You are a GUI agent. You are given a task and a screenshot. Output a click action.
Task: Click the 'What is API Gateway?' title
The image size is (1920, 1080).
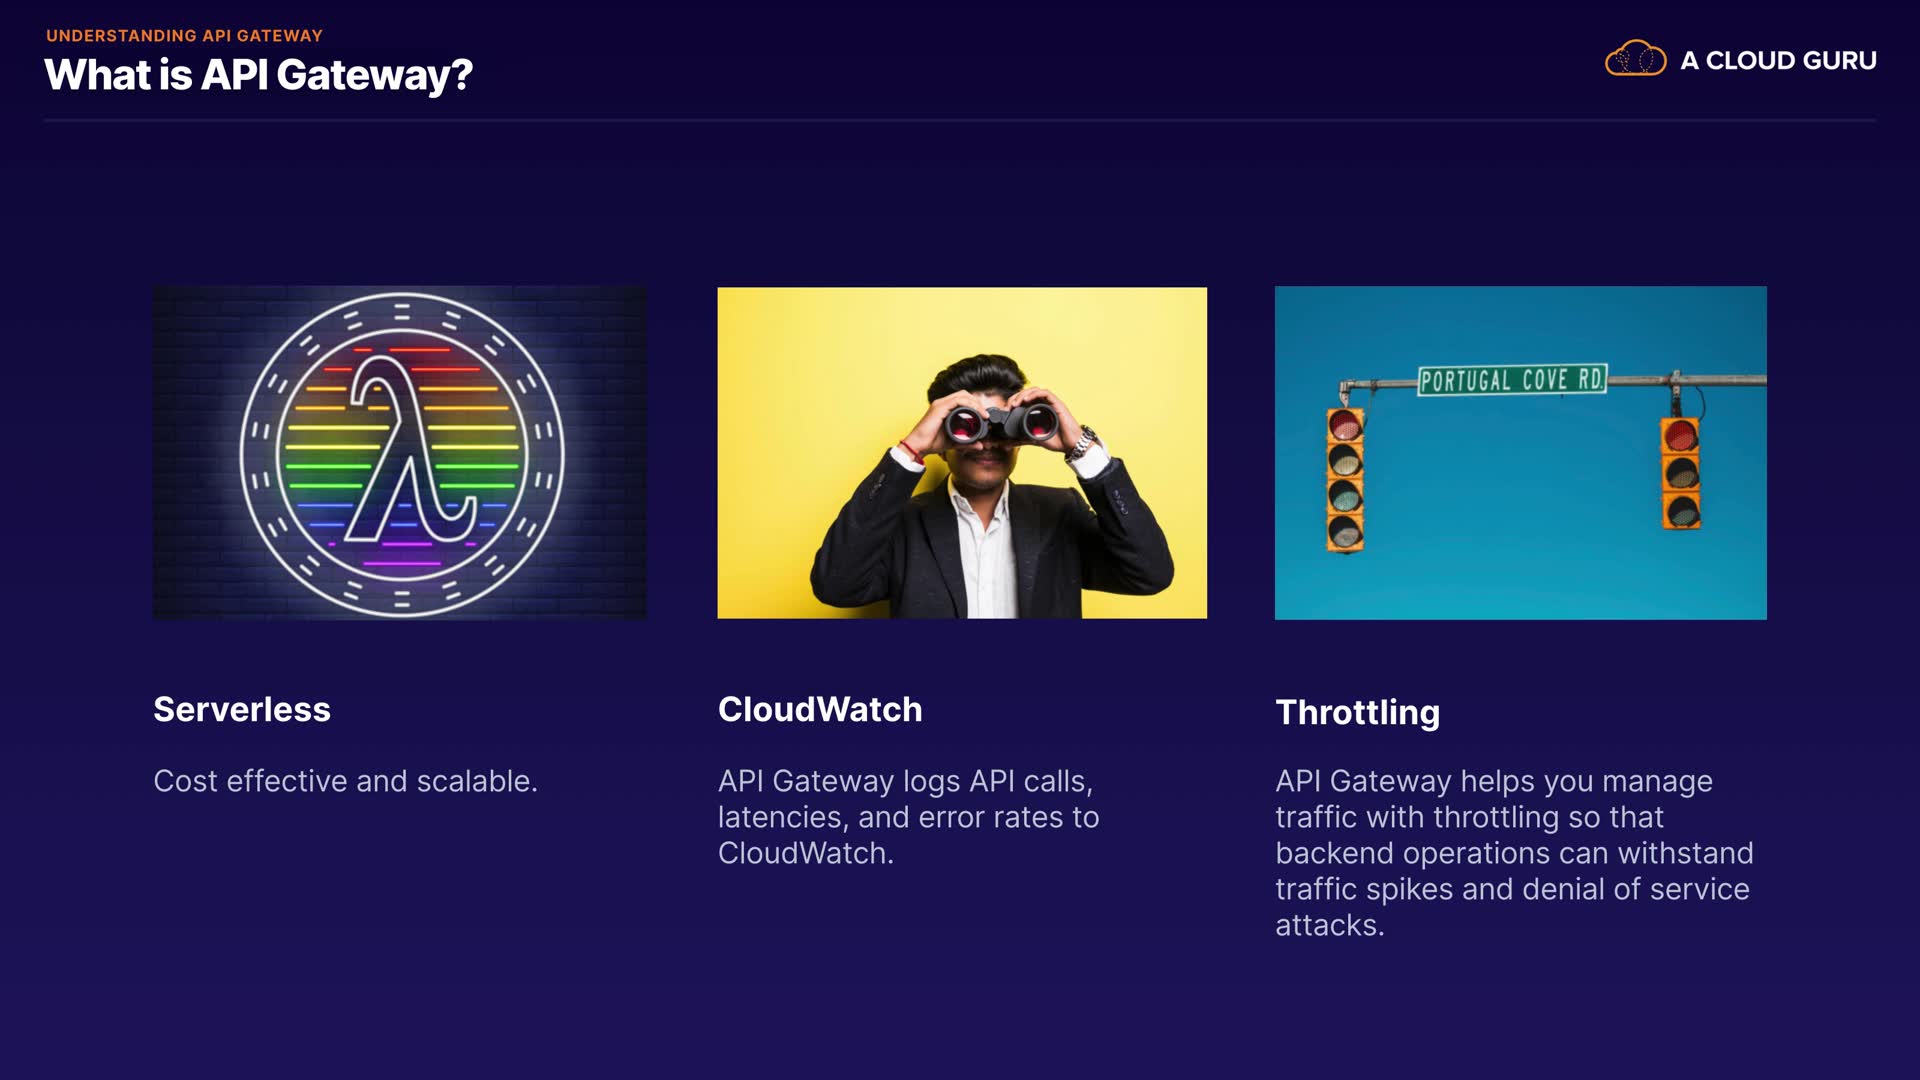coord(258,75)
